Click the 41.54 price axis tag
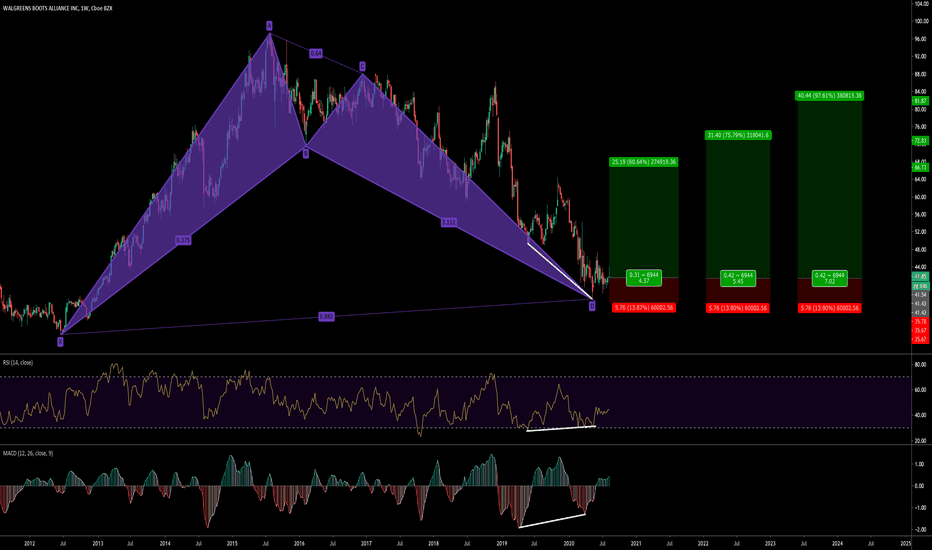Viewport: 932px width, 550px height. click(920, 295)
